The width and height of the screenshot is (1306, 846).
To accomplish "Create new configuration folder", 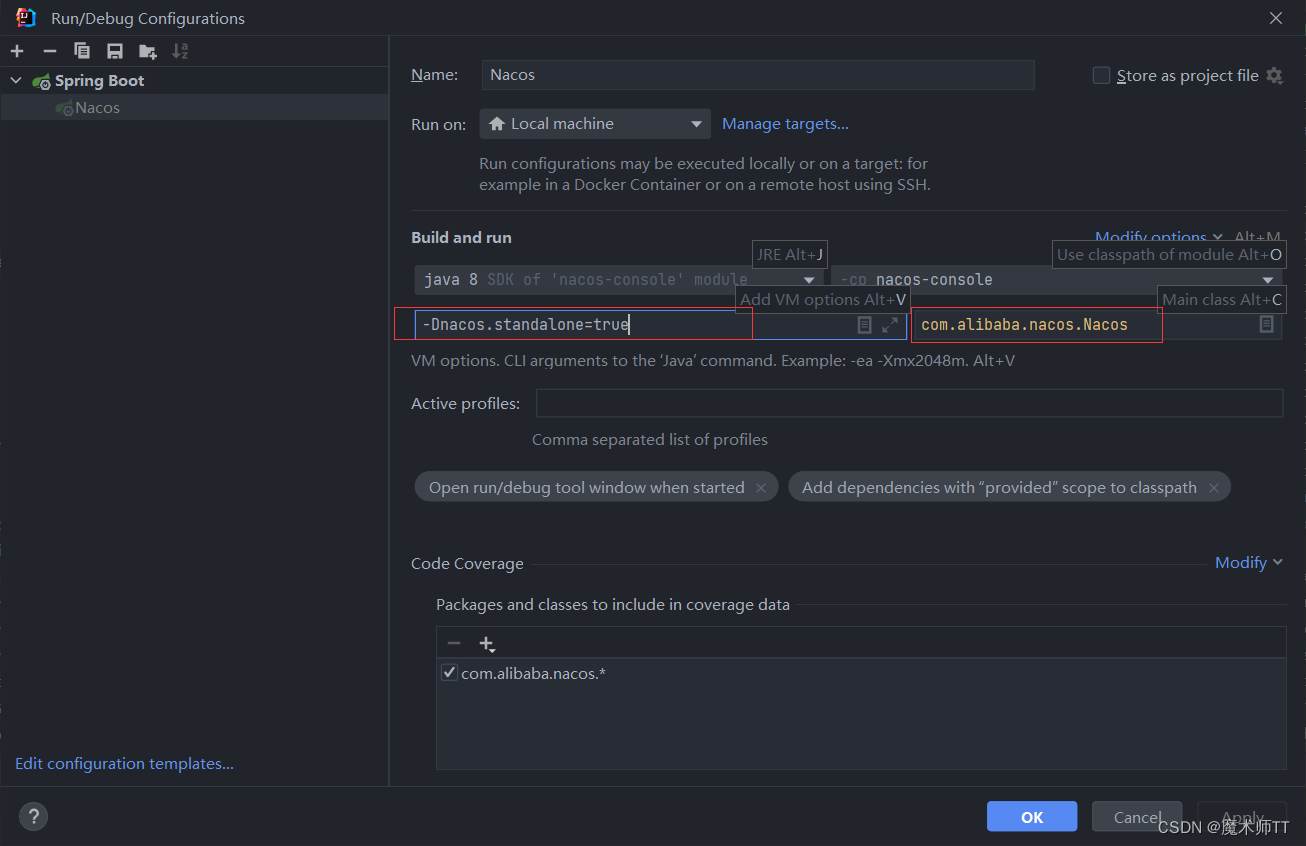I will click(148, 51).
